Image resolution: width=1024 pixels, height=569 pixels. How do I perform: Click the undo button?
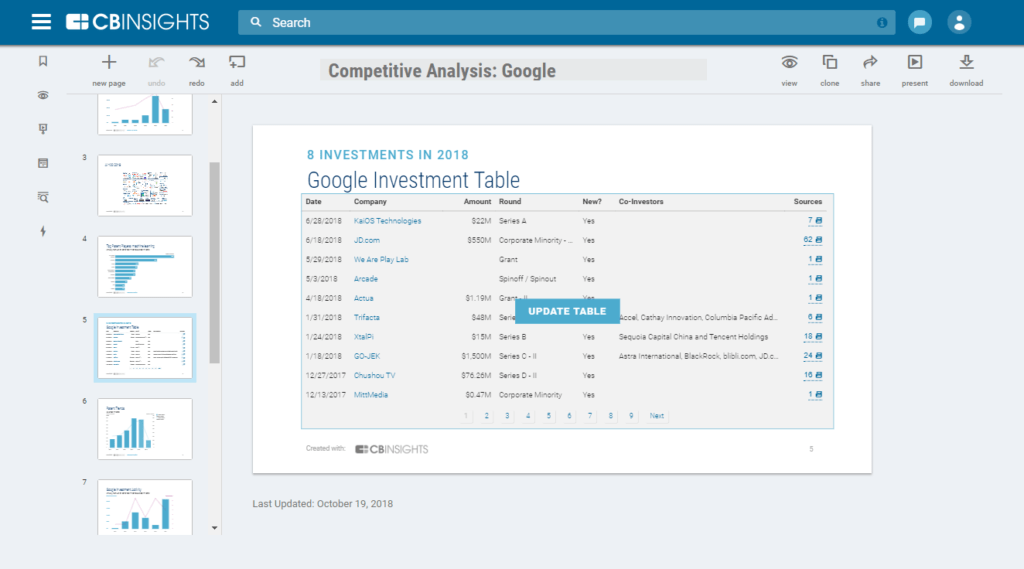(x=156, y=70)
